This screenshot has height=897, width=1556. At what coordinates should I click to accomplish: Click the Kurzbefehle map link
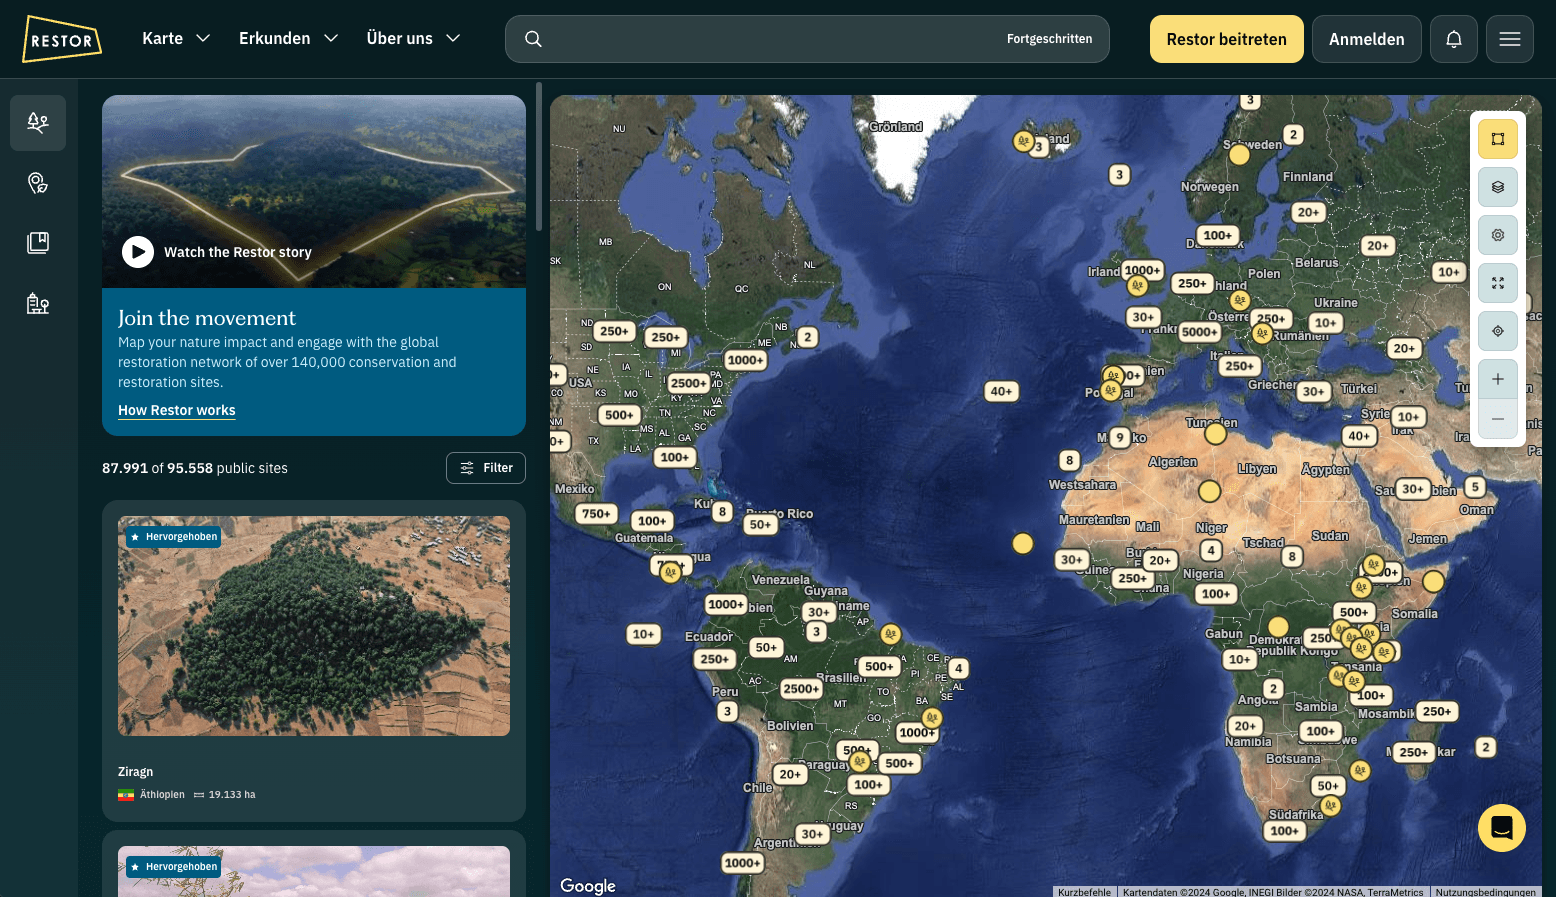1084,892
